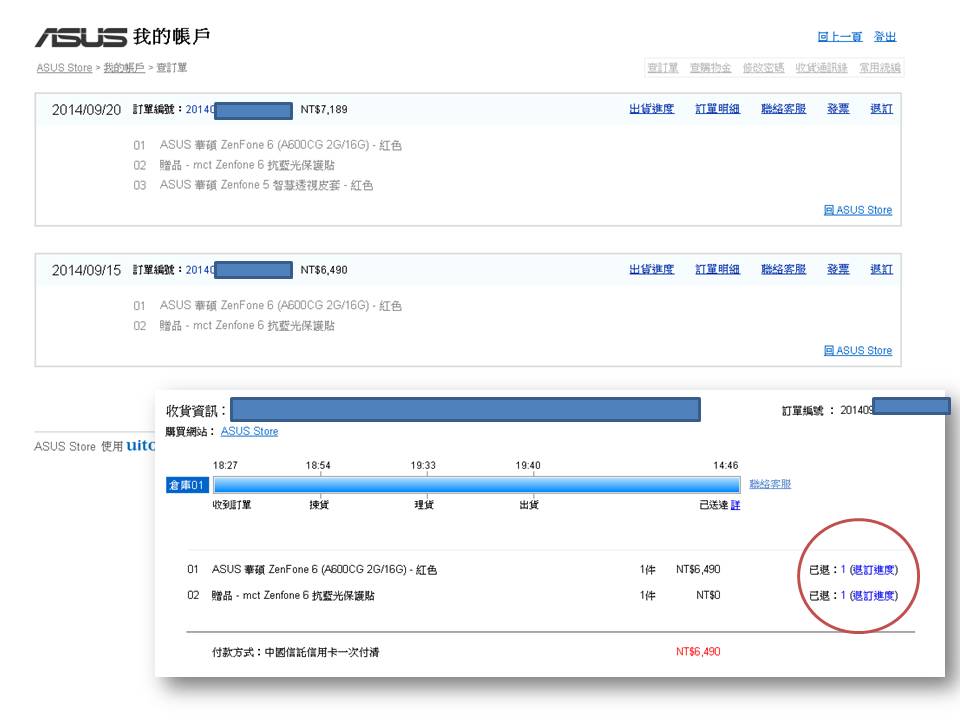Open 發票 for the 2014/09/20 order
960x720 pixels.
pyautogui.click(x=838, y=109)
